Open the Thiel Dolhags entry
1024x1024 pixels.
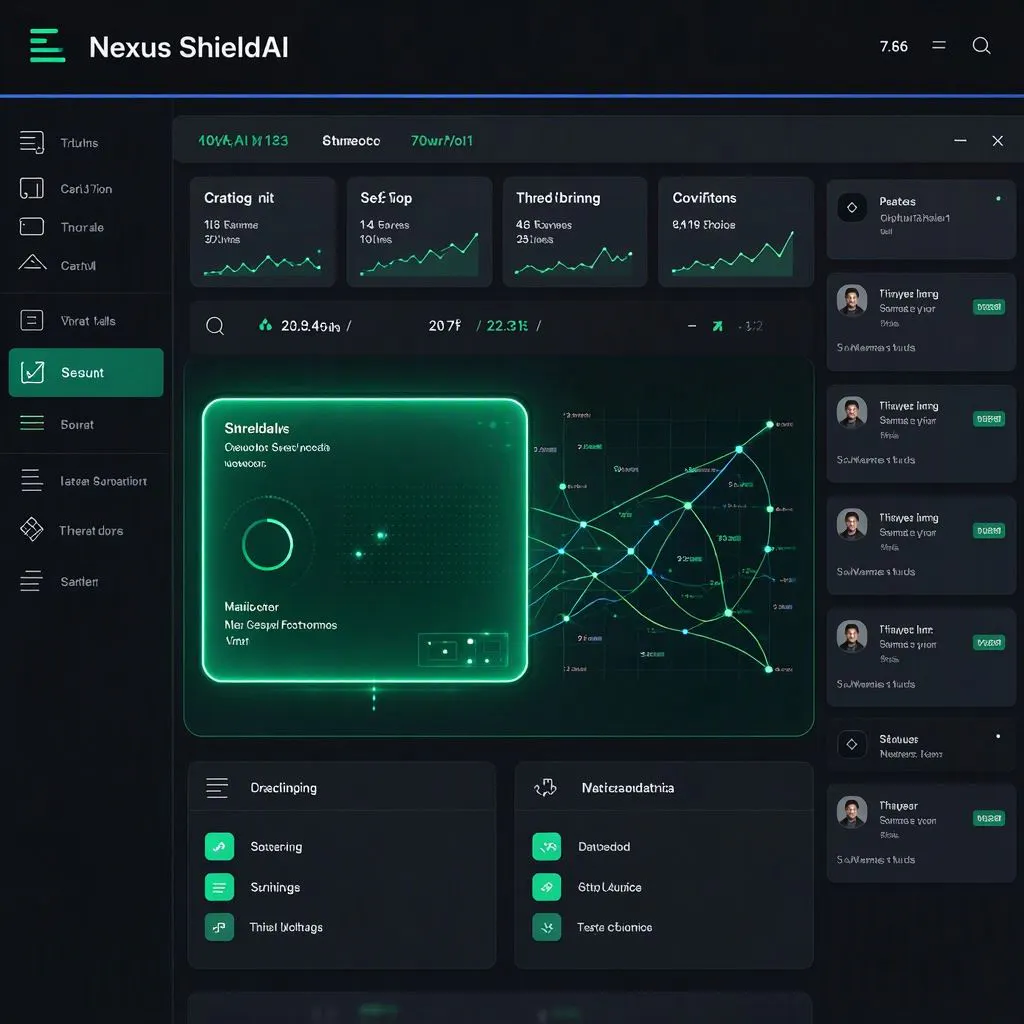pos(286,927)
